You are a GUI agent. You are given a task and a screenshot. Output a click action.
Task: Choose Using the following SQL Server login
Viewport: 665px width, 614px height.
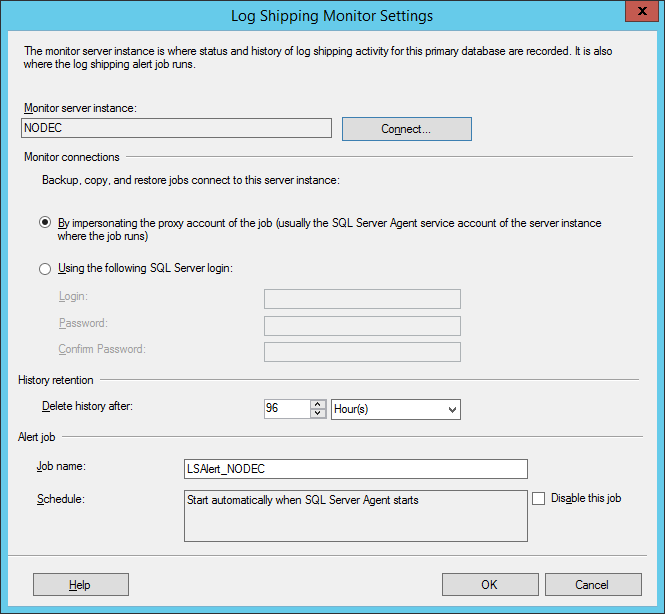[45, 269]
